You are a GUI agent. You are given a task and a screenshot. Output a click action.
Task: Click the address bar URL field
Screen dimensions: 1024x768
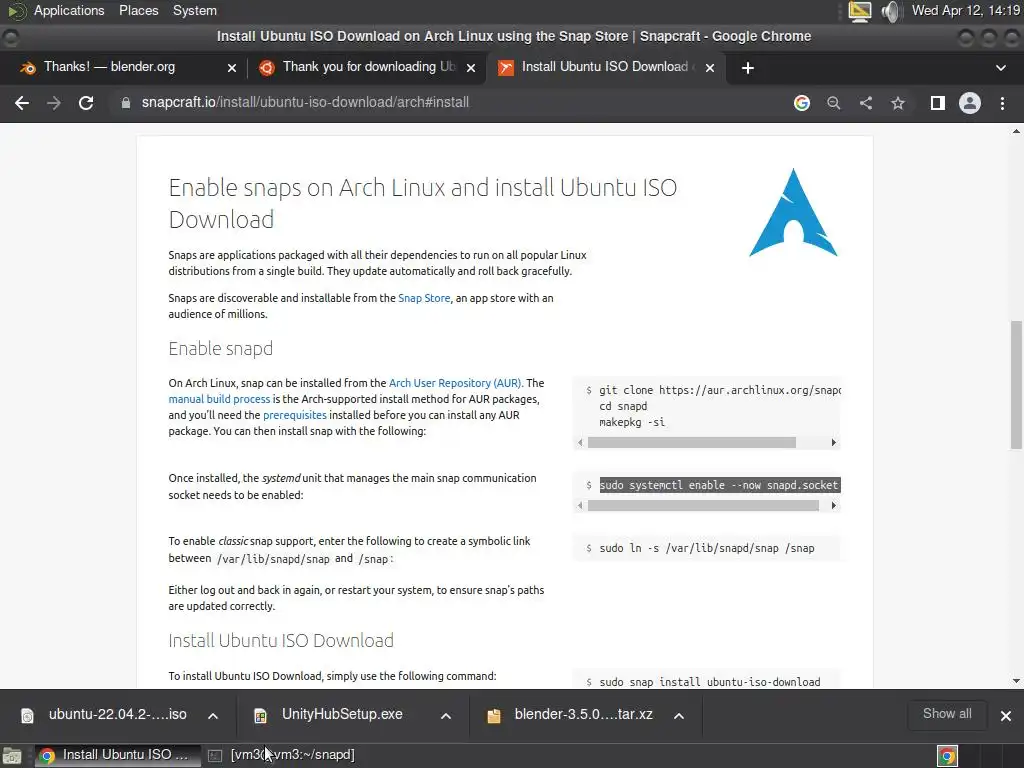[451, 103]
